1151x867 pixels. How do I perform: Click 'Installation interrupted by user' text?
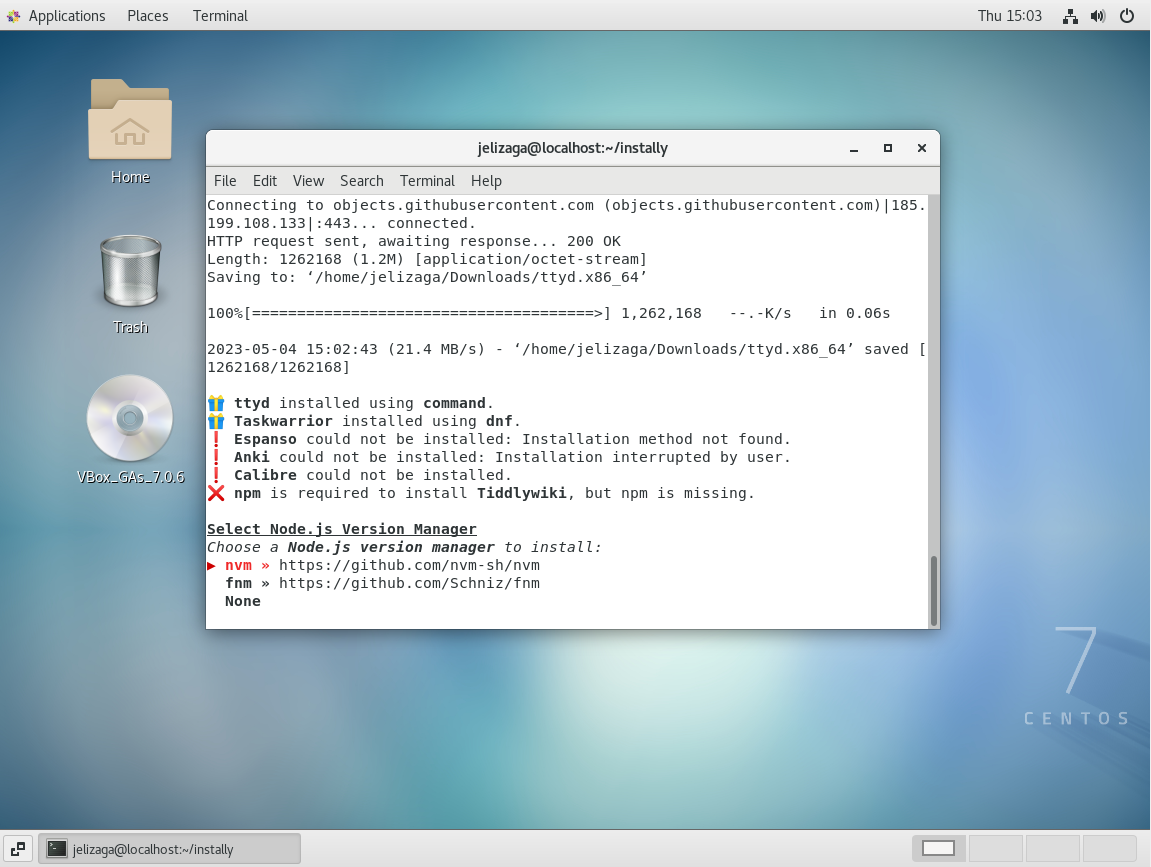coord(642,457)
